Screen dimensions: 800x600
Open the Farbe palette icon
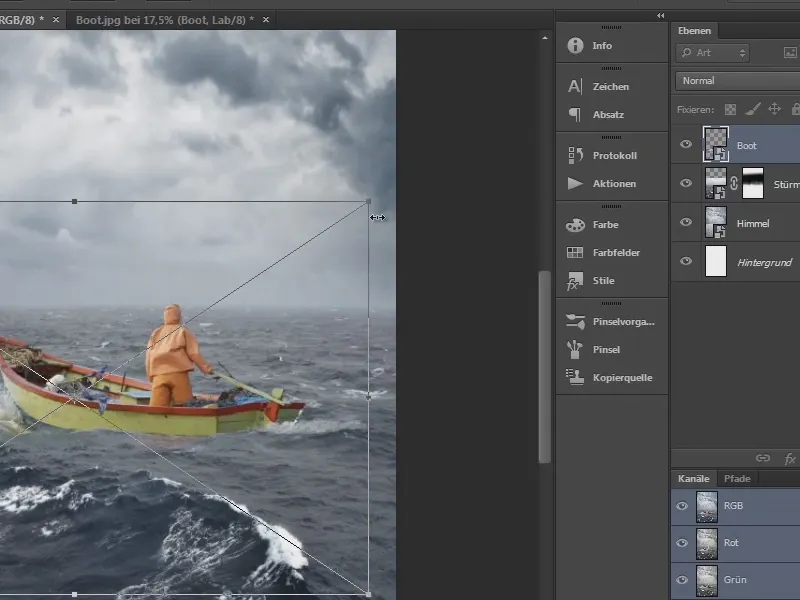[575, 224]
